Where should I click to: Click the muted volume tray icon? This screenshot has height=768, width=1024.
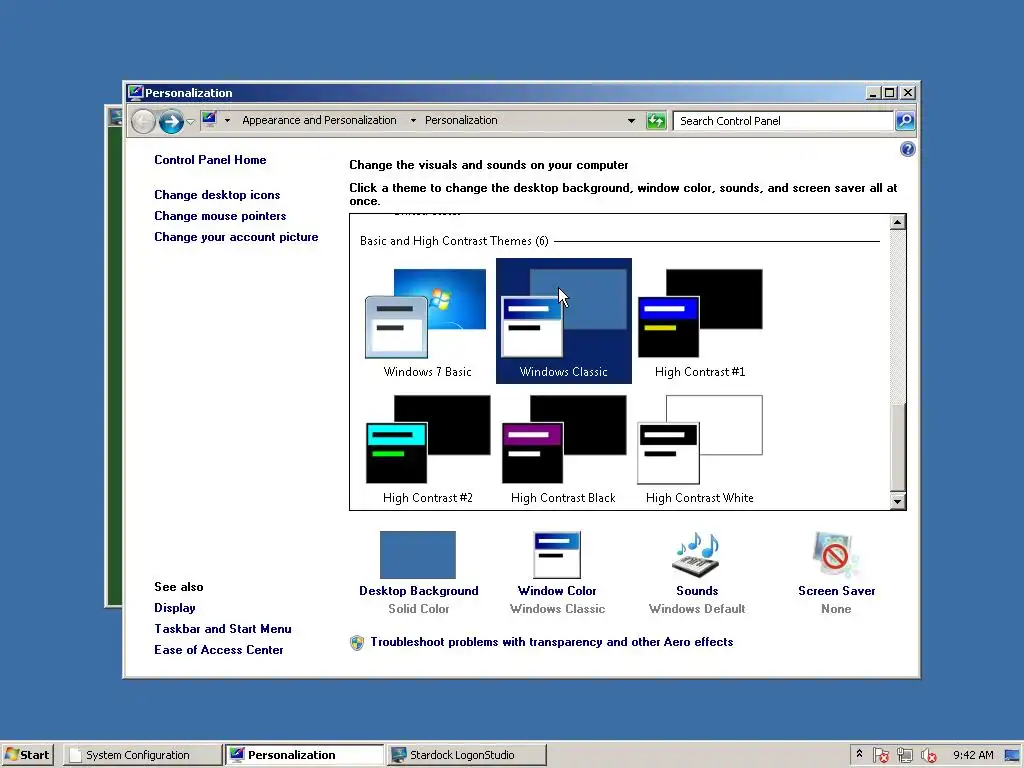coord(928,755)
